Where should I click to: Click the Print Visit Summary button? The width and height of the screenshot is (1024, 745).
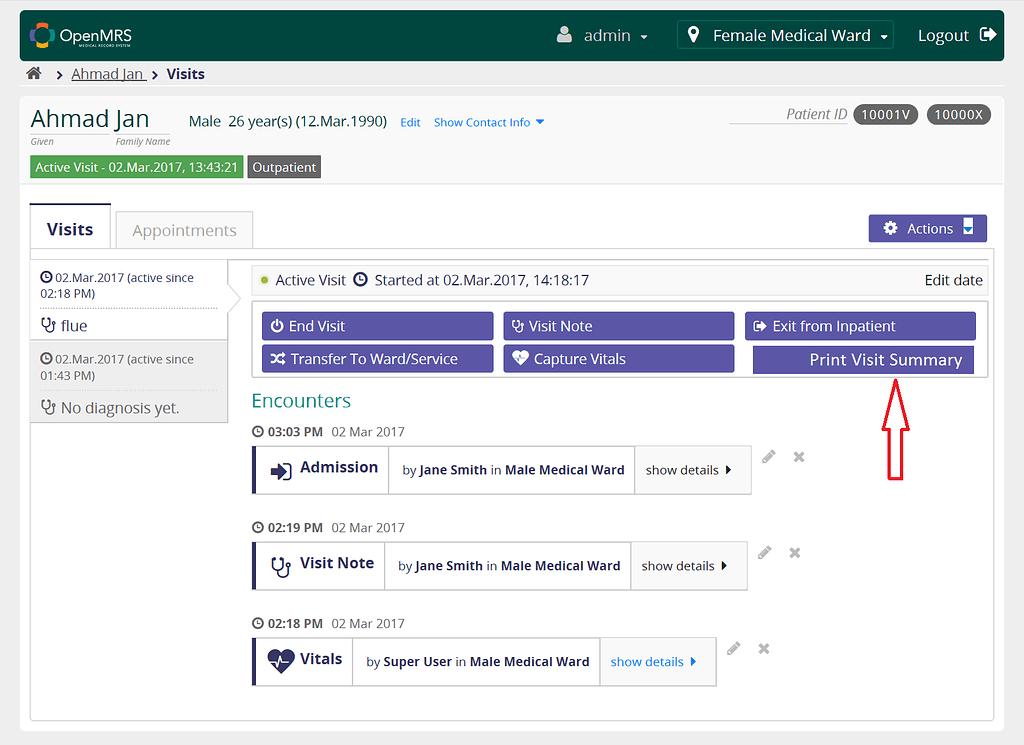click(862, 359)
